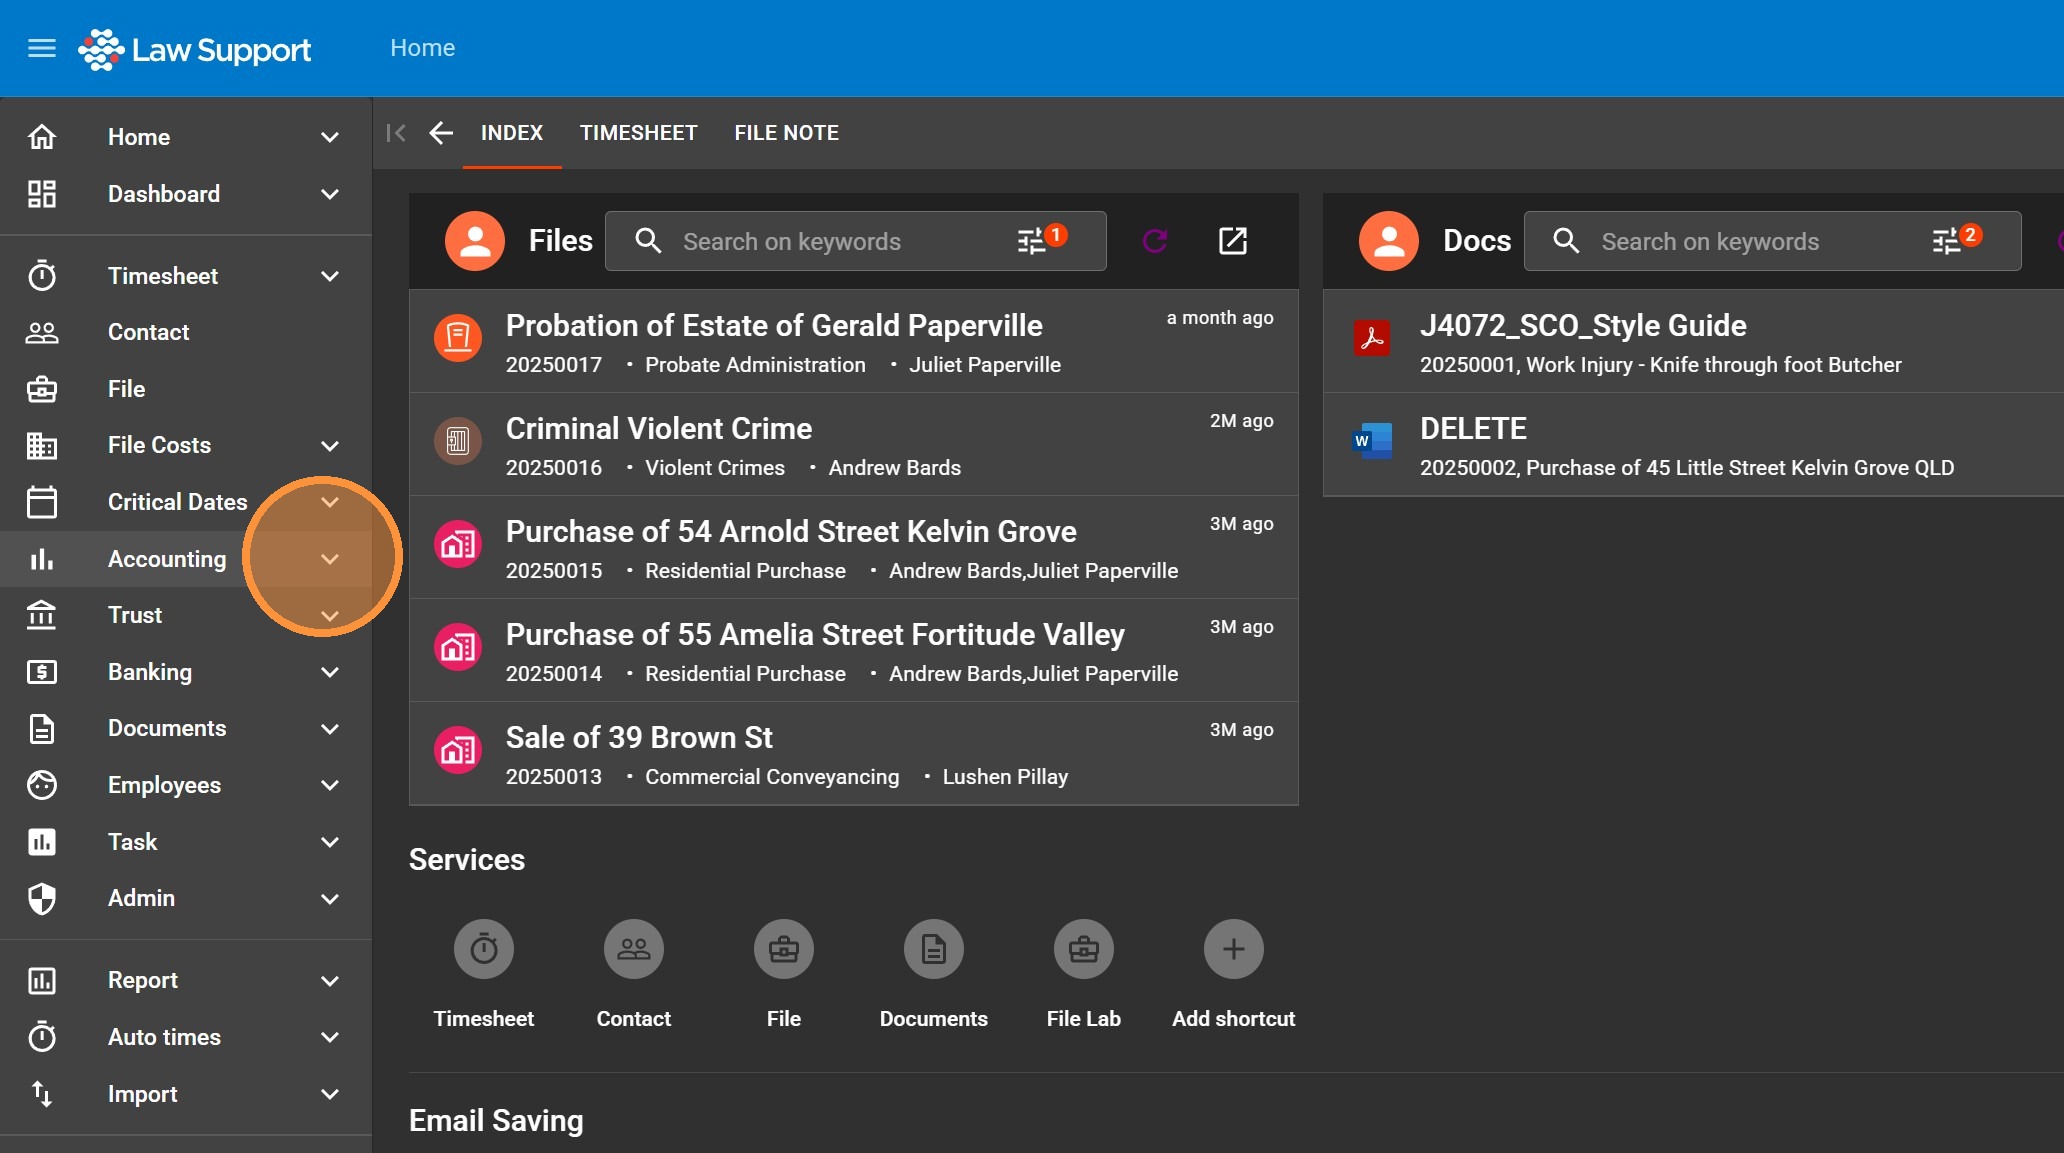Collapse panel with first-page arrow icon
Viewport: 2064px width, 1153px height.
(396, 133)
